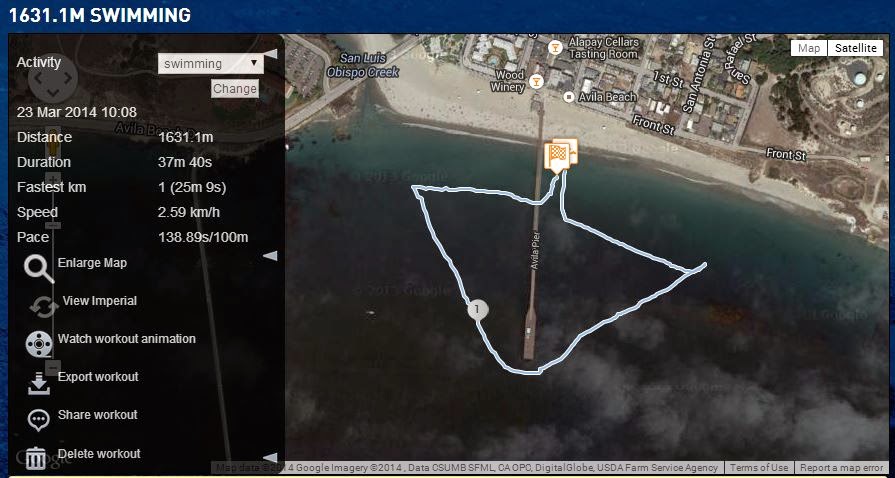Click the 37m 40s duration value
895x478 pixels.
coord(185,162)
